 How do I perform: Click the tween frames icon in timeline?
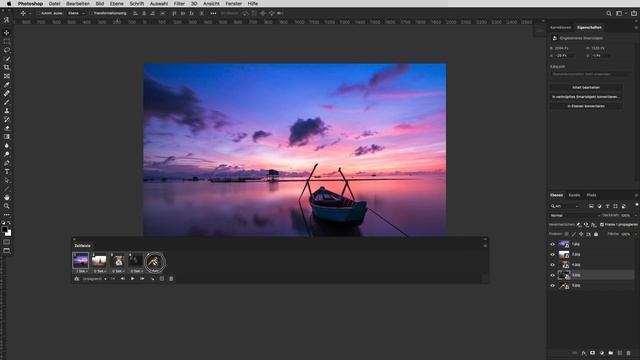[152, 279]
